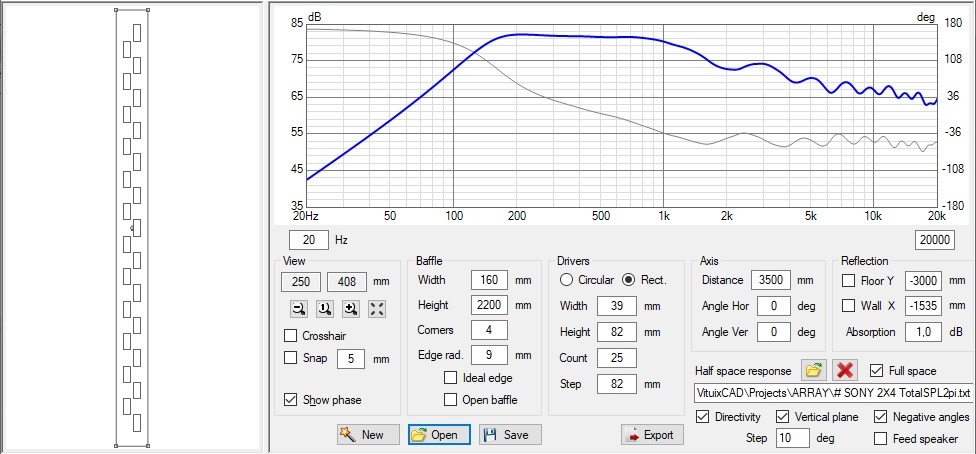Click the zoom in magnifier icon
Image resolution: width=976 pixels, height=454 pixels.
pyautogui.click(x=351, y=308)
